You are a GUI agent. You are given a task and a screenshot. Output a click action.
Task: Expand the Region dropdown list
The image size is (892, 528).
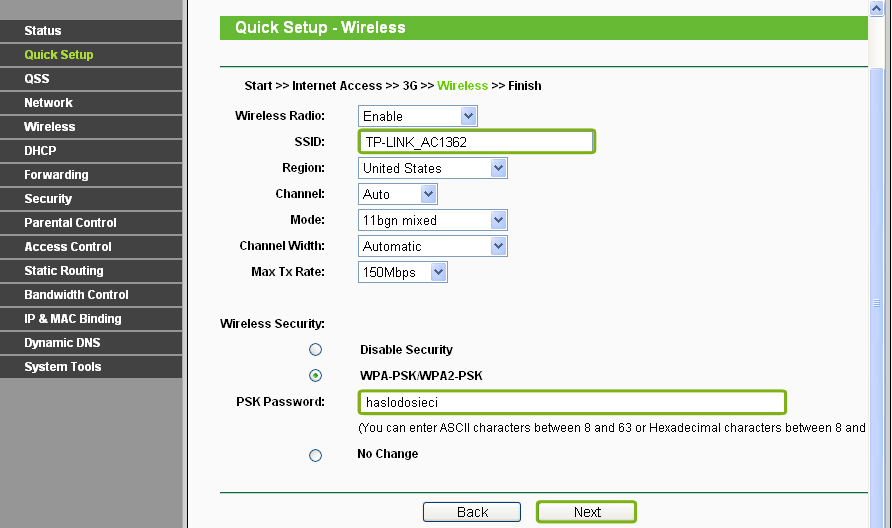tap(432, 169)
